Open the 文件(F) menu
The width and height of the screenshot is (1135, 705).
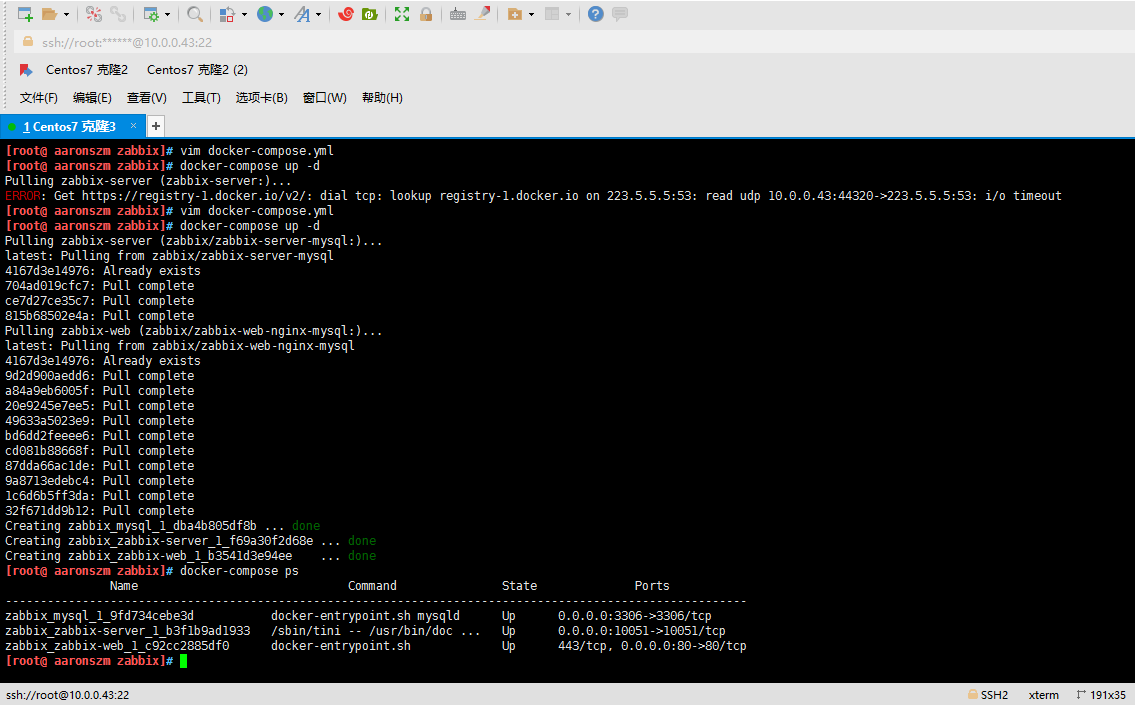click(38, 98)
